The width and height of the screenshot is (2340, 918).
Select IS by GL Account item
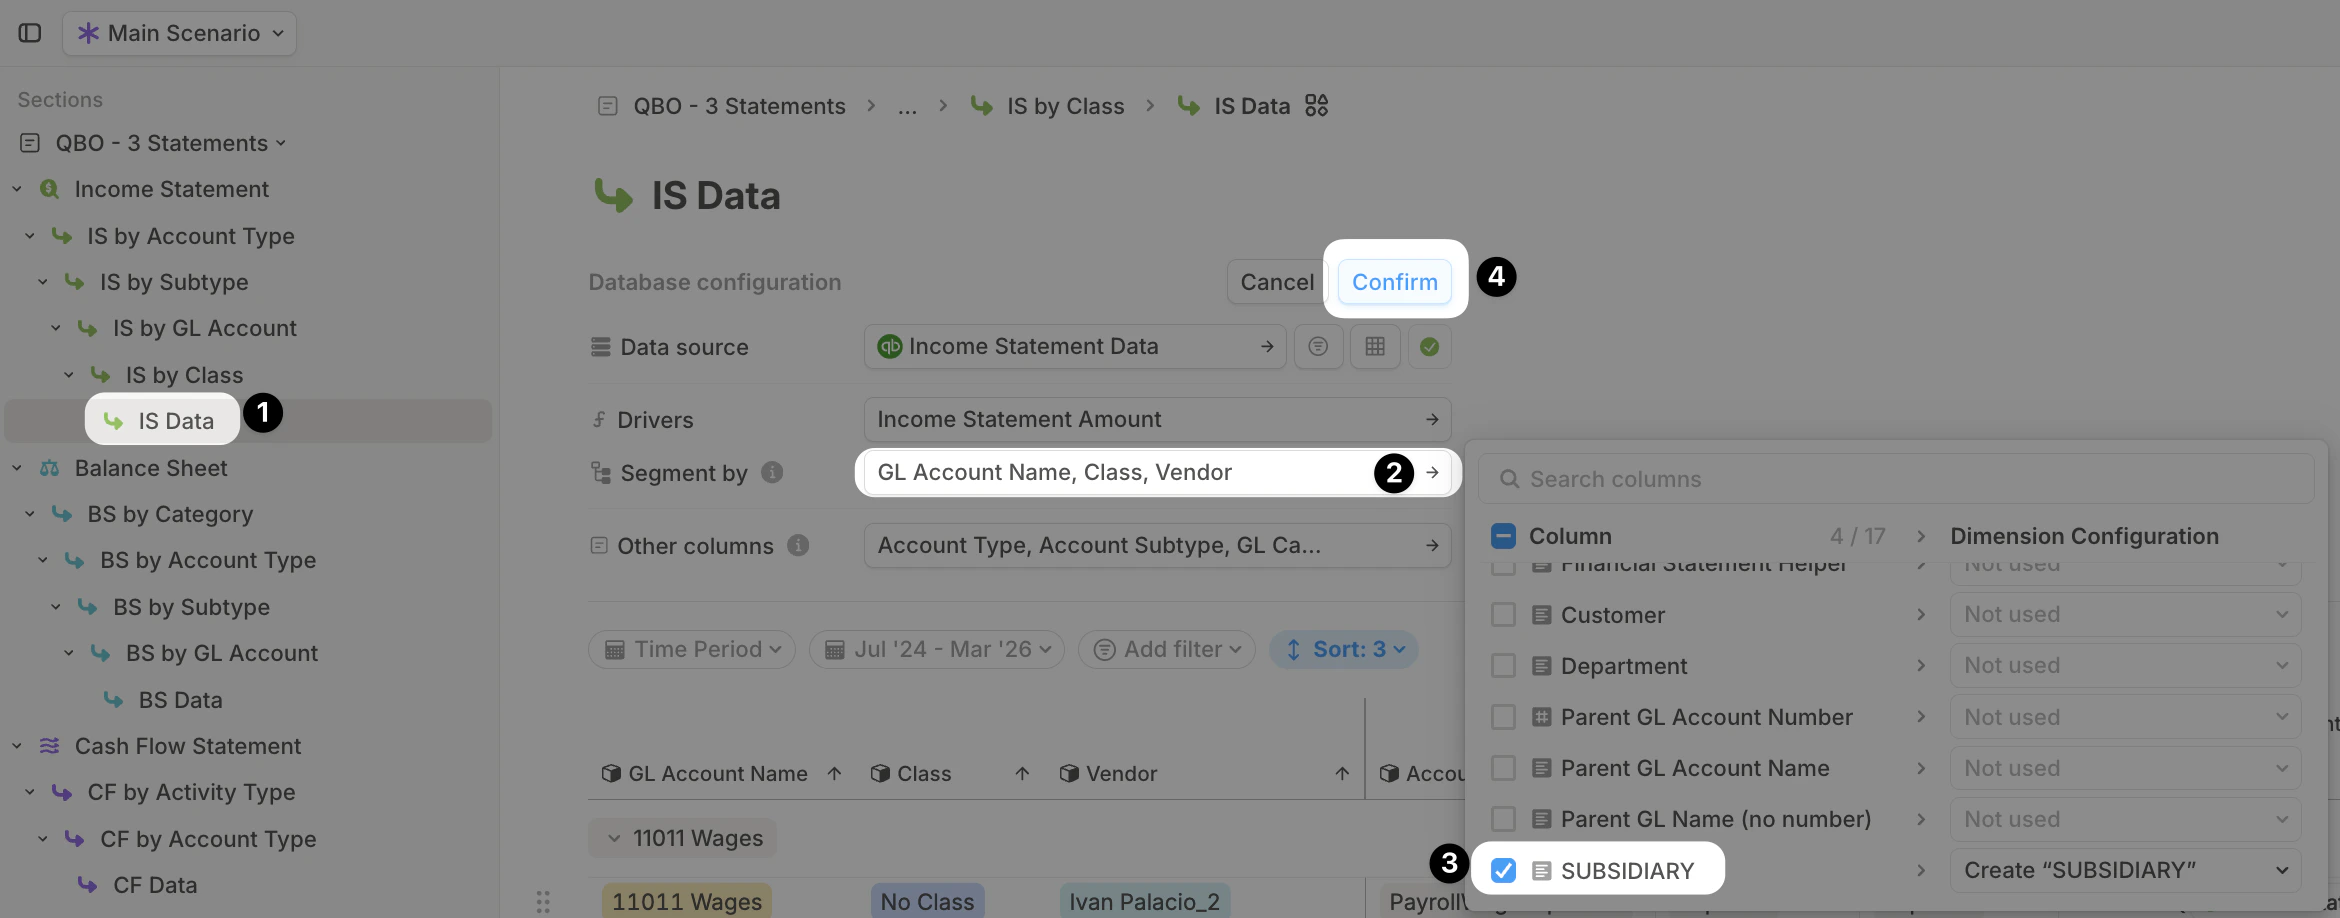click(204, 328)
